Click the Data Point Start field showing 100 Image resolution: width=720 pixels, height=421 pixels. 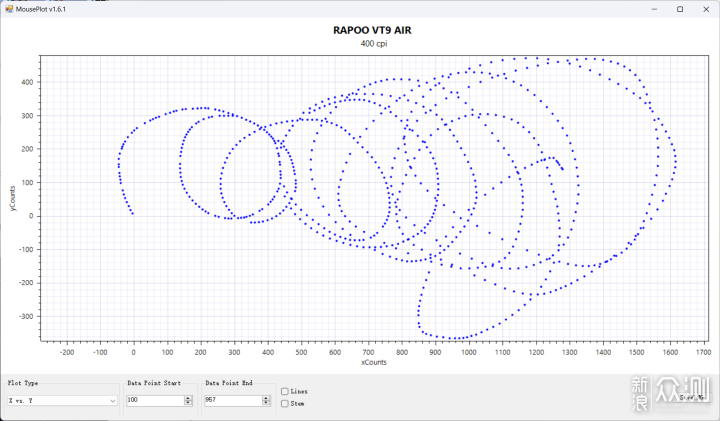(x=155, y=400)
